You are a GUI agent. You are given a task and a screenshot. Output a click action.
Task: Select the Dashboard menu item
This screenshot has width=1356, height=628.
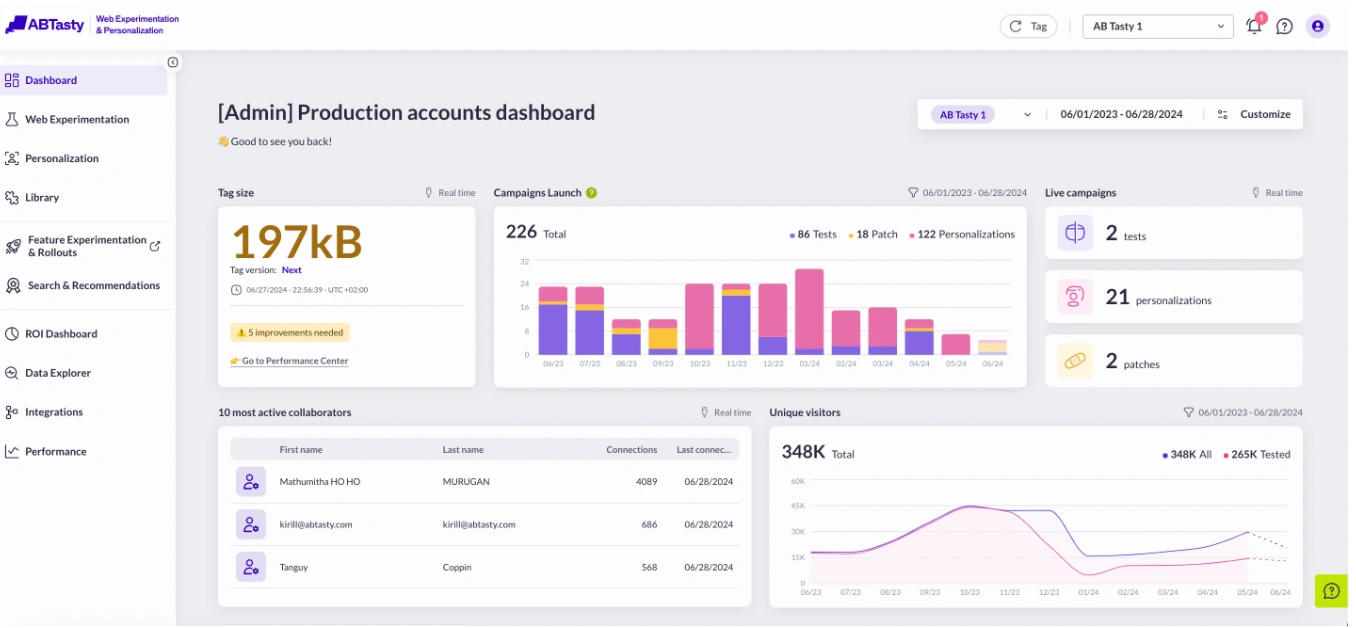click(x=50, y=79)
